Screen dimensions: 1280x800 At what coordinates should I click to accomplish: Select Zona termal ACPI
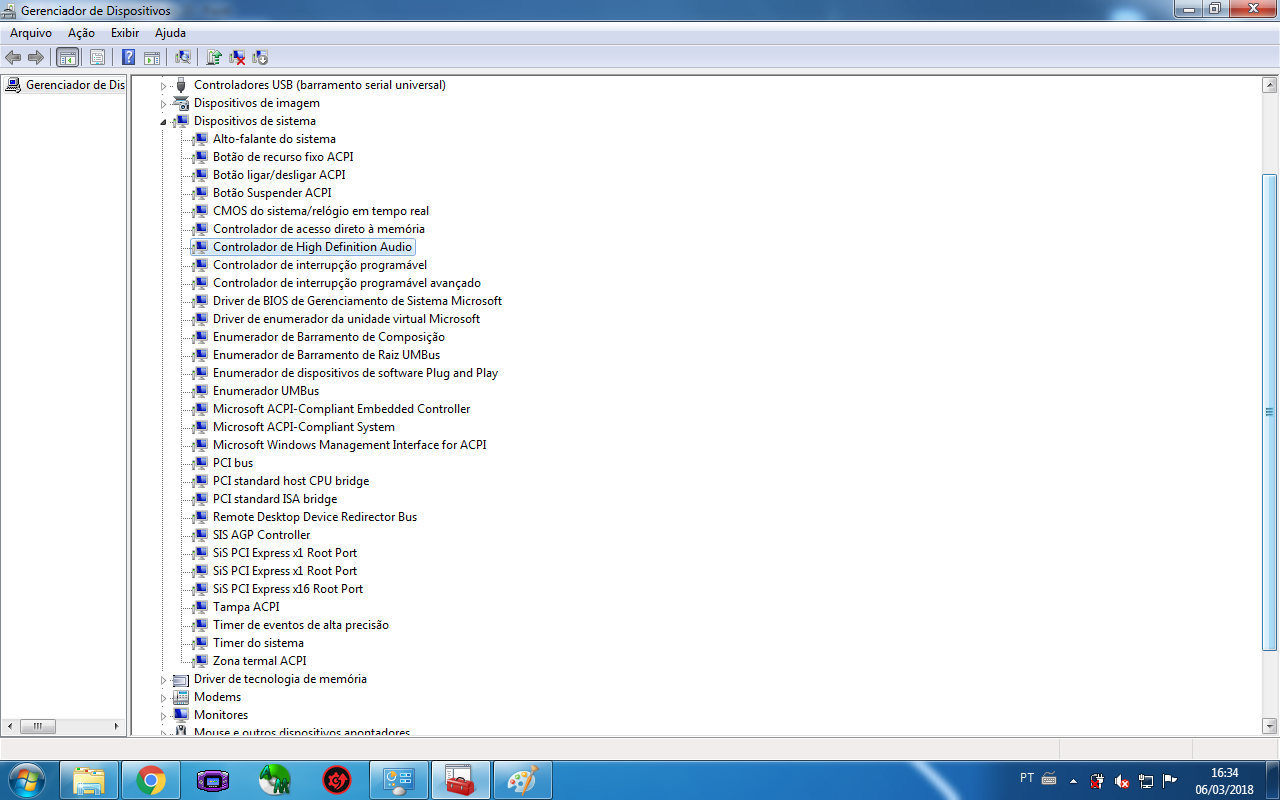click(260, 661)
